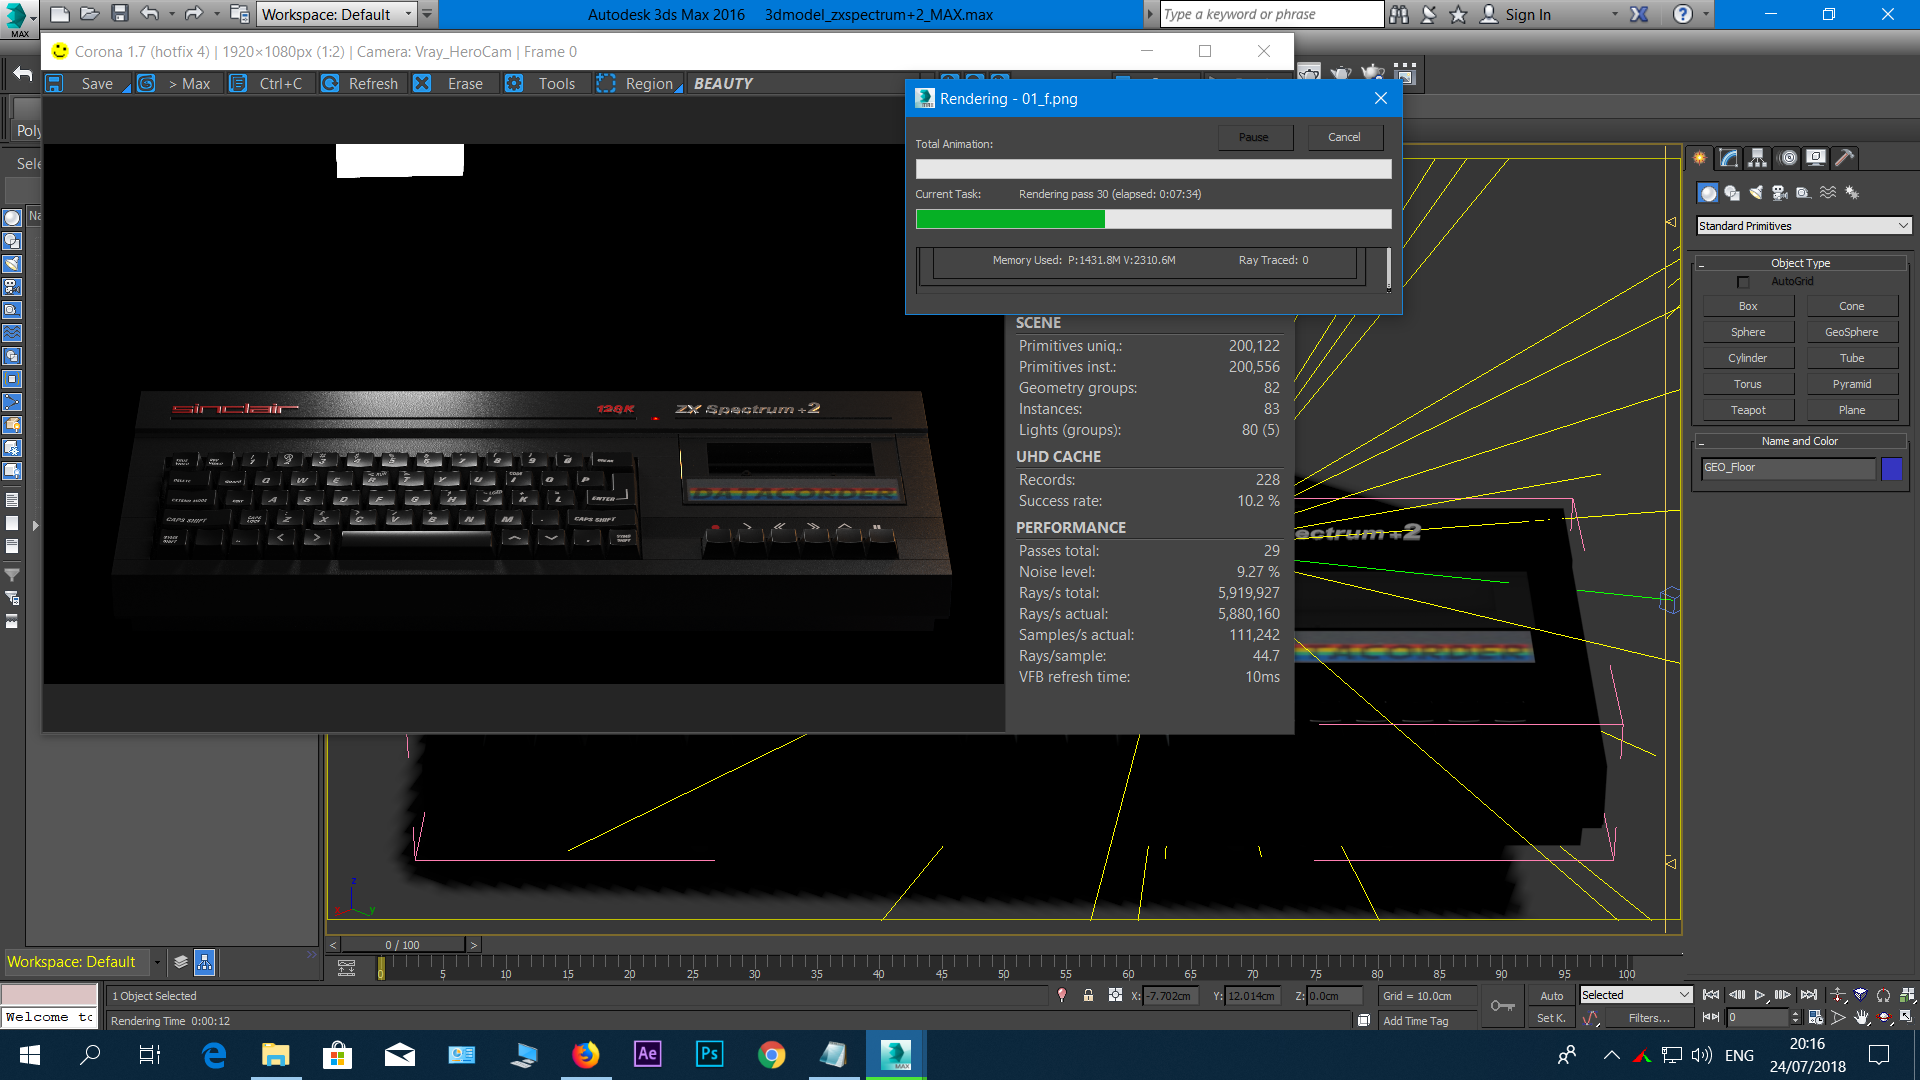Click the Orbit viewport icon
The image size is (1920, 1080).
coord(1884,1018)
